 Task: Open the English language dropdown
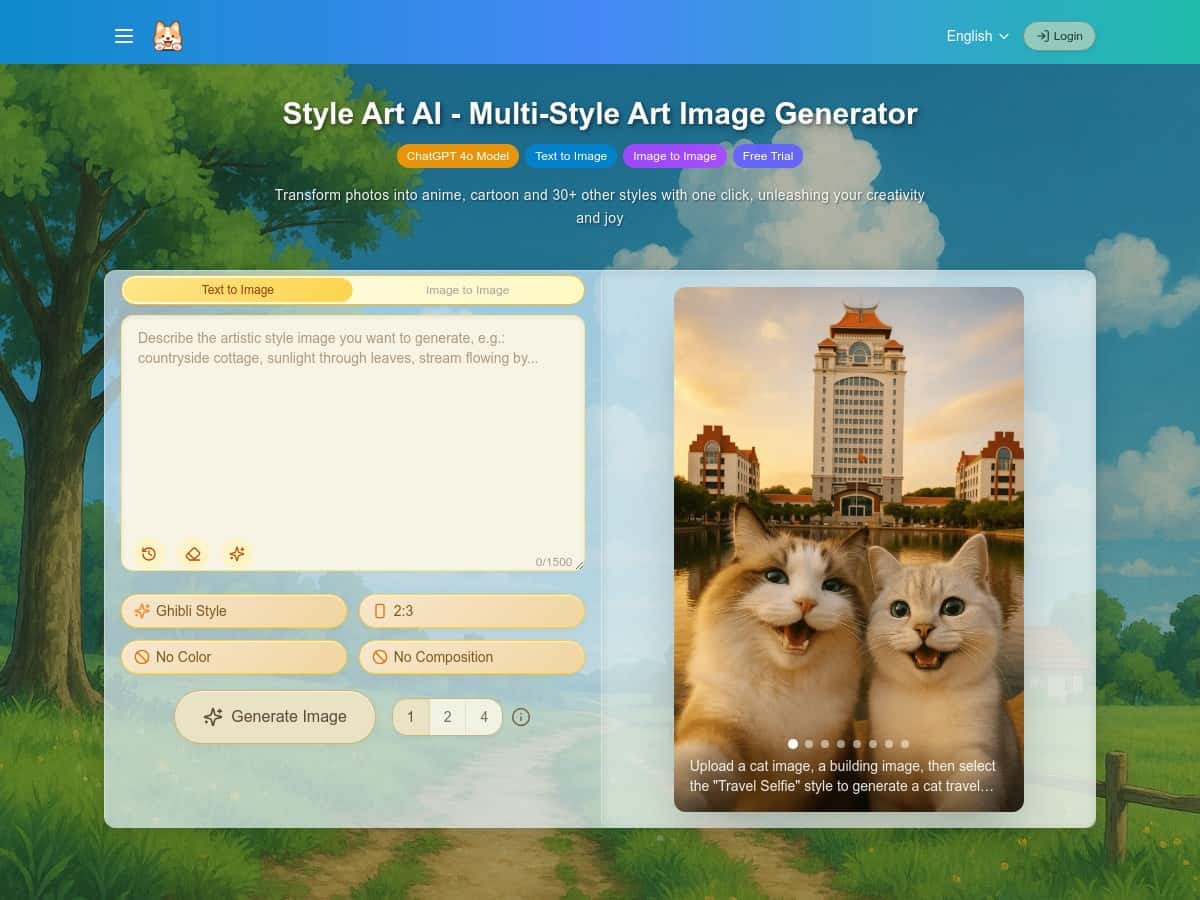[977, 36]
